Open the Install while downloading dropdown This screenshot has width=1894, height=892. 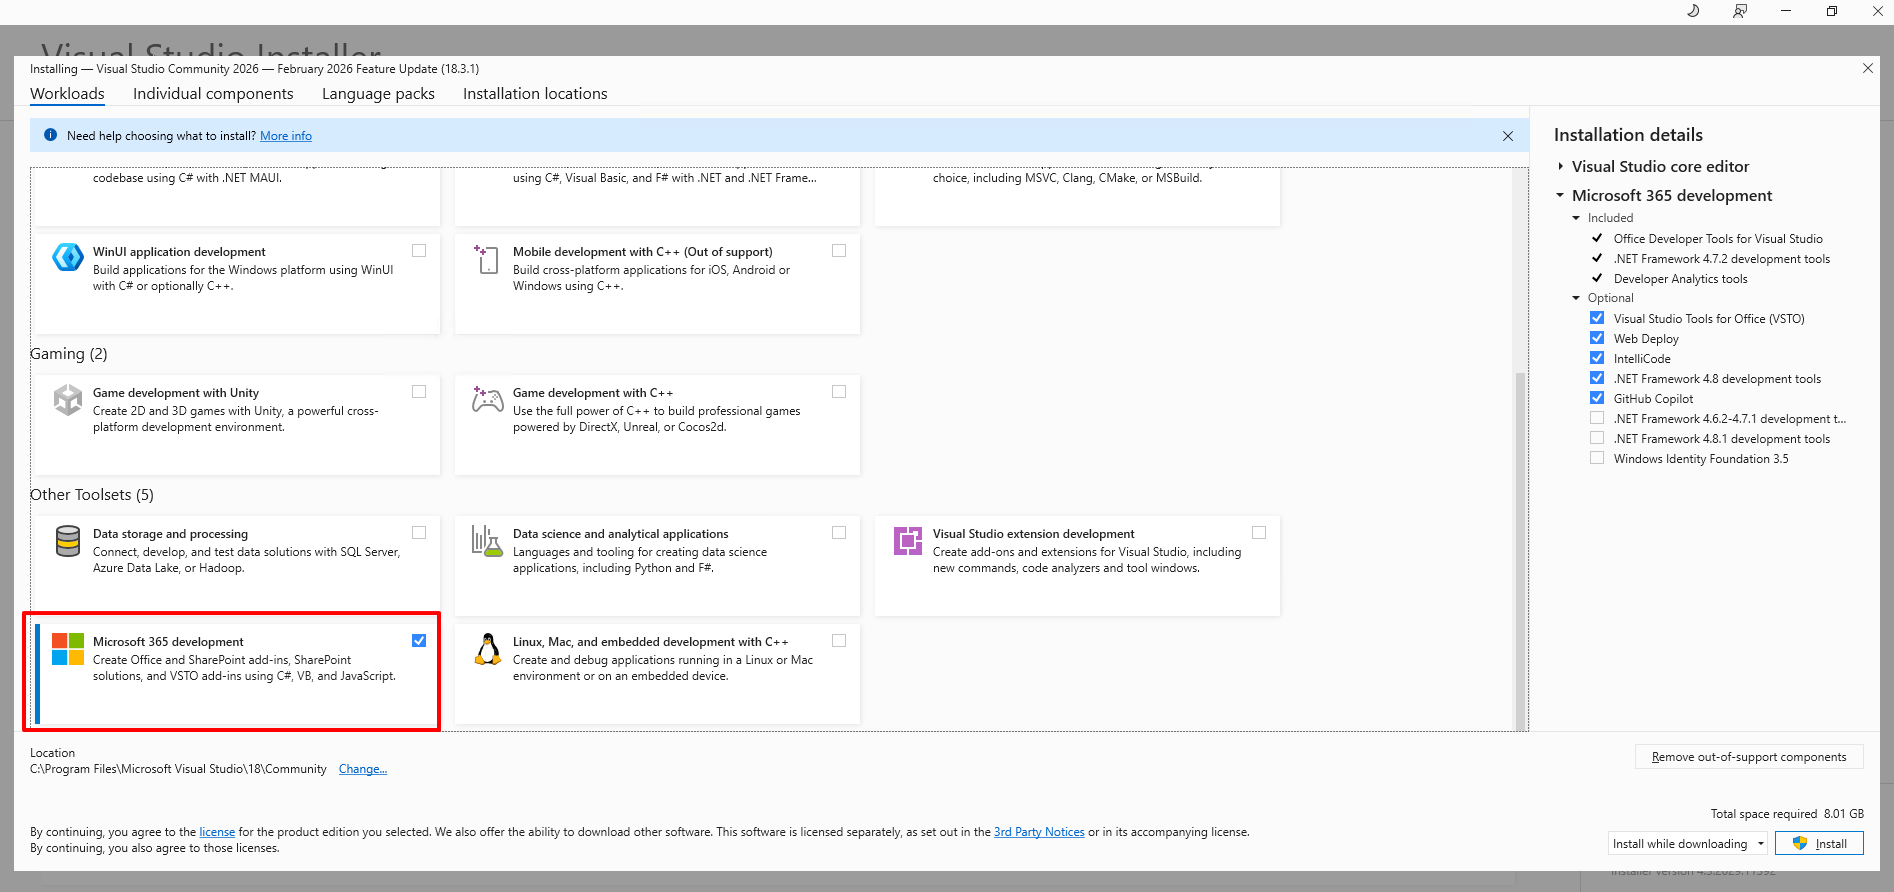pos(1687,843)
